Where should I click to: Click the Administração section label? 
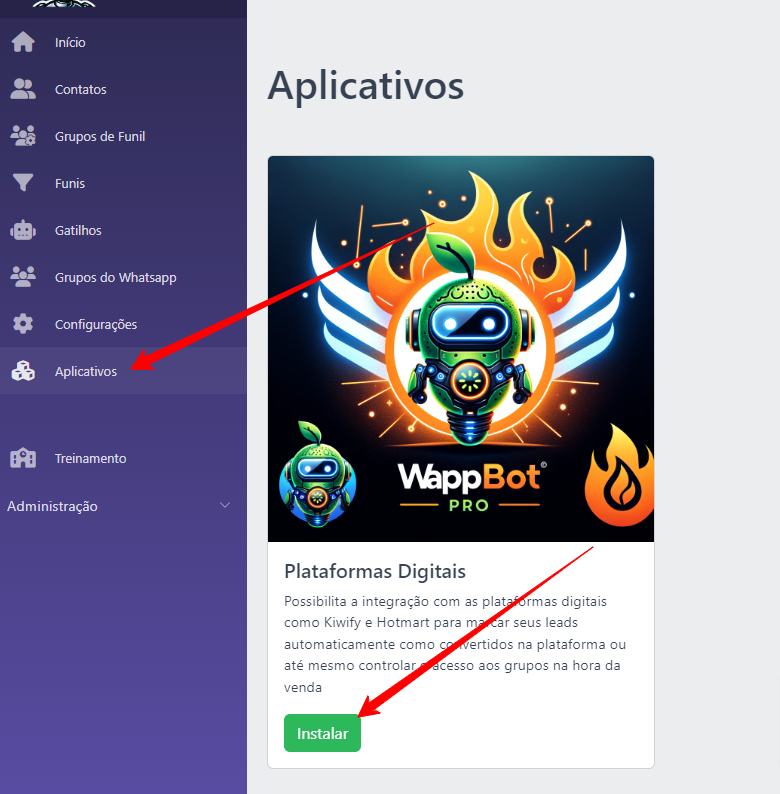[52, 506]
